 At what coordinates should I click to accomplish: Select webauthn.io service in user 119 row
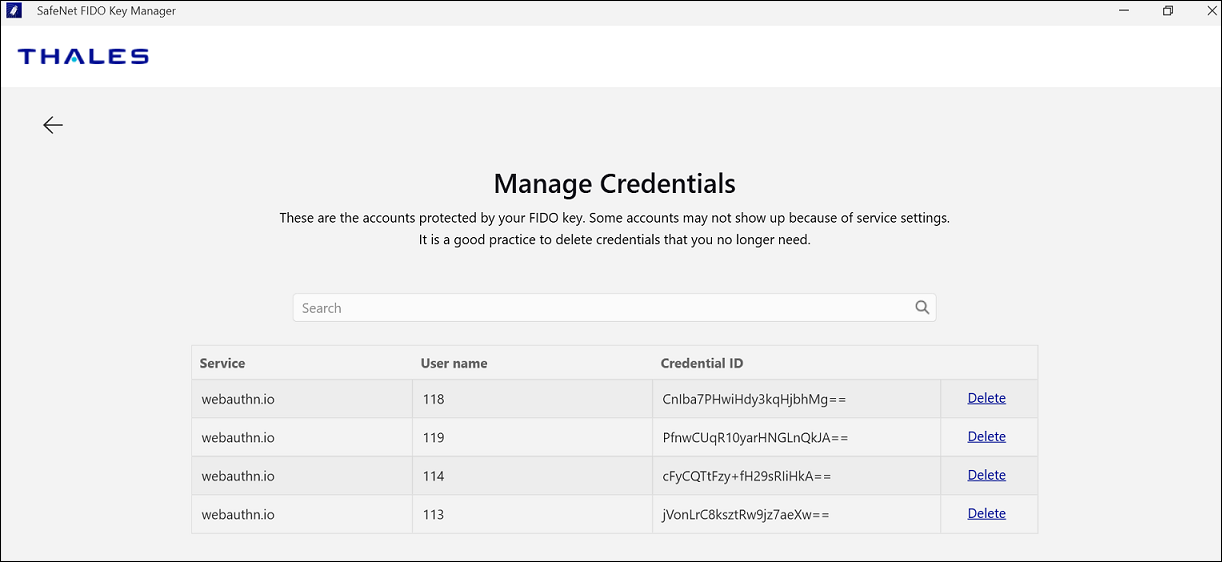pos(238,438)
